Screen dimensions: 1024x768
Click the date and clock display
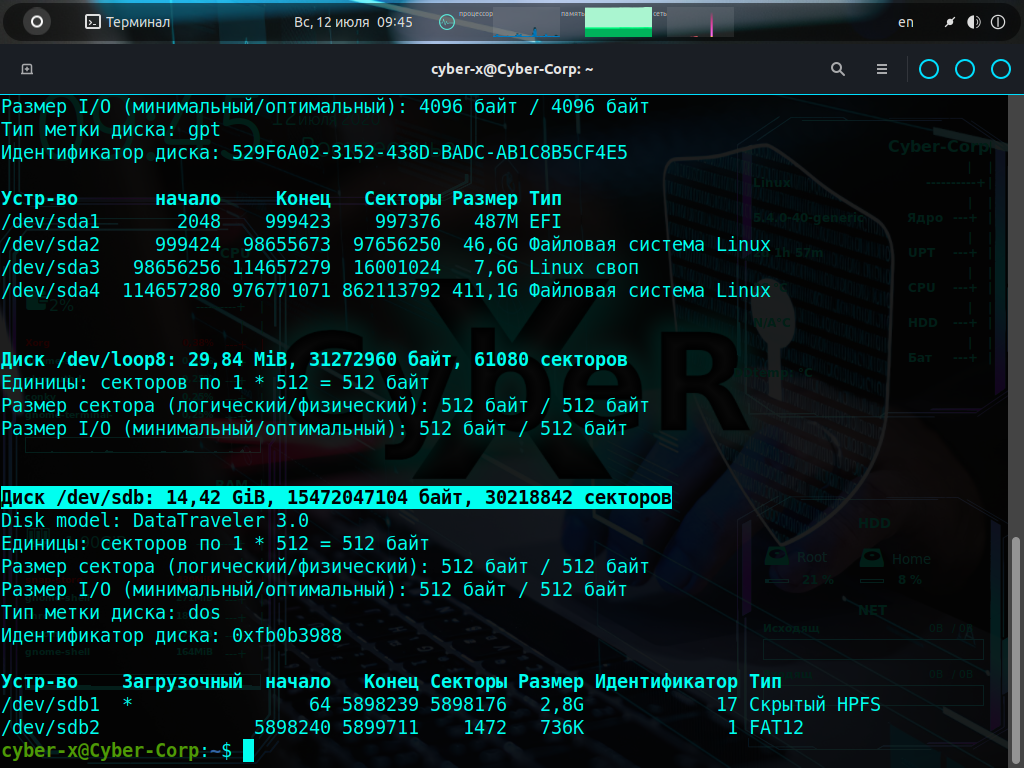pyautogui.click(x=353, y=22)
